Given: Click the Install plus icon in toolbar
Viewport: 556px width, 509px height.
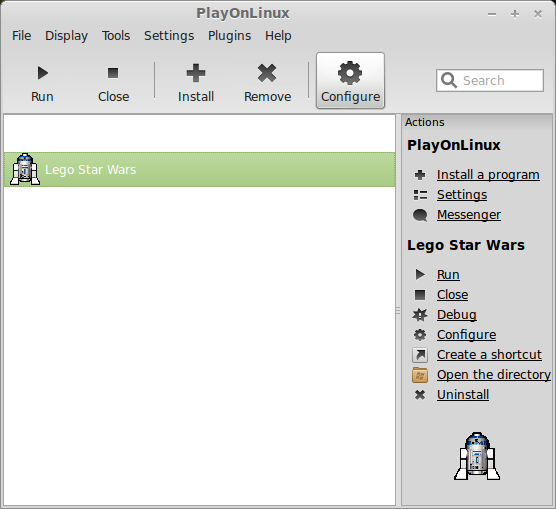Looking at the screenshot, I should [x=196, y=73].
